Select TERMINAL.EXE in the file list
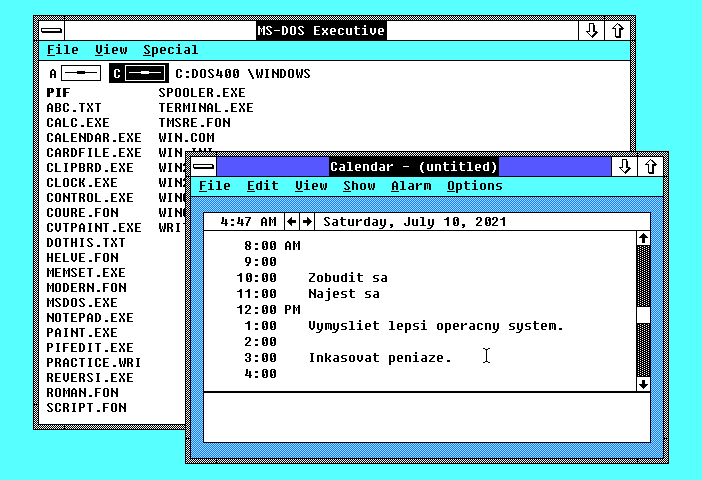 [205, 108]
